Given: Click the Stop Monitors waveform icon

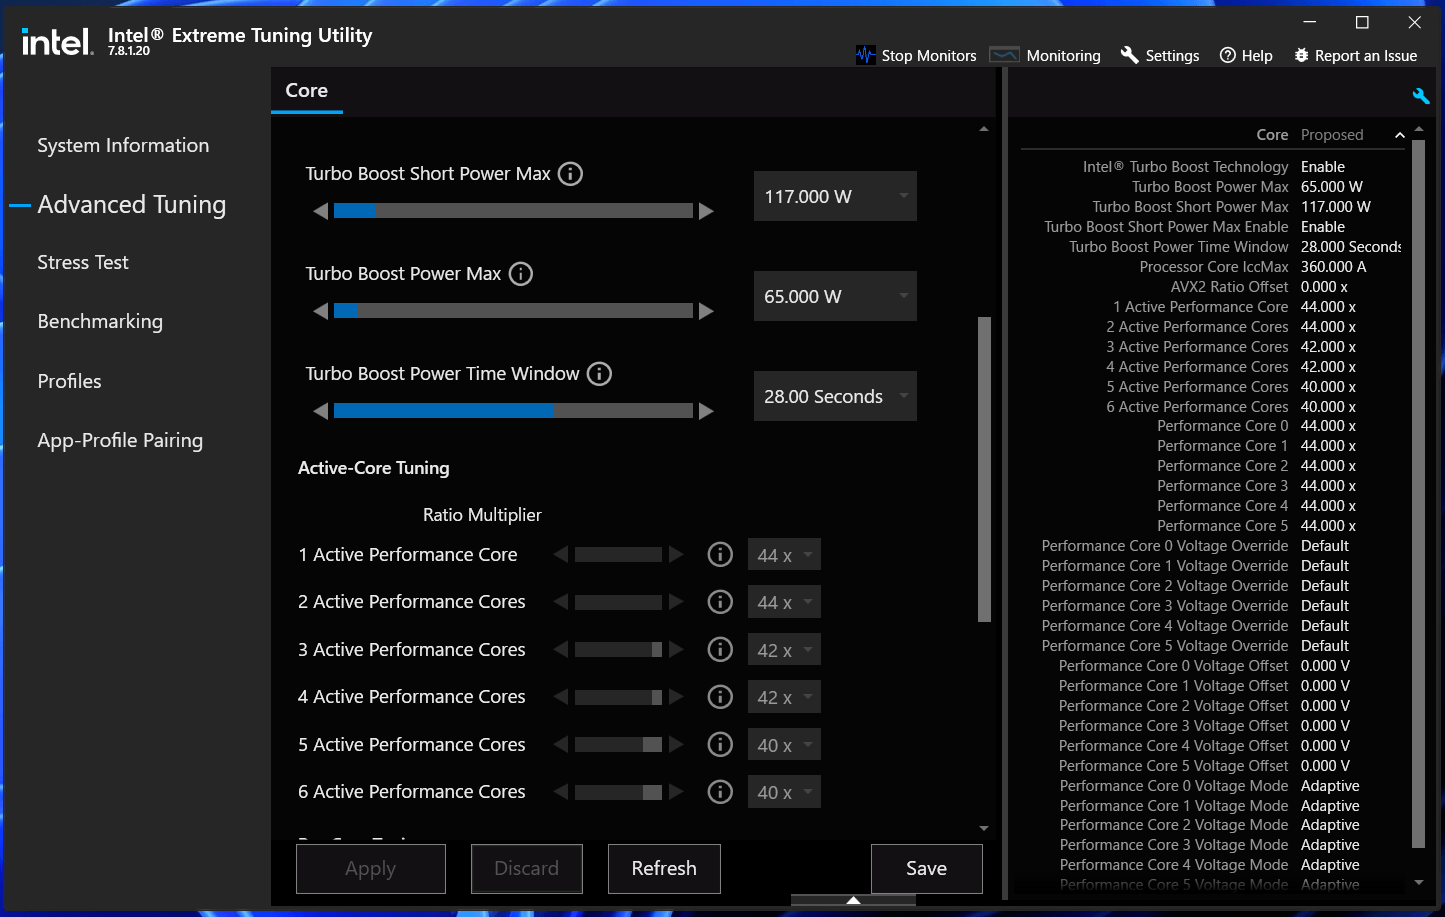Looking at the screenshot, I should click(x=866, y=55).
